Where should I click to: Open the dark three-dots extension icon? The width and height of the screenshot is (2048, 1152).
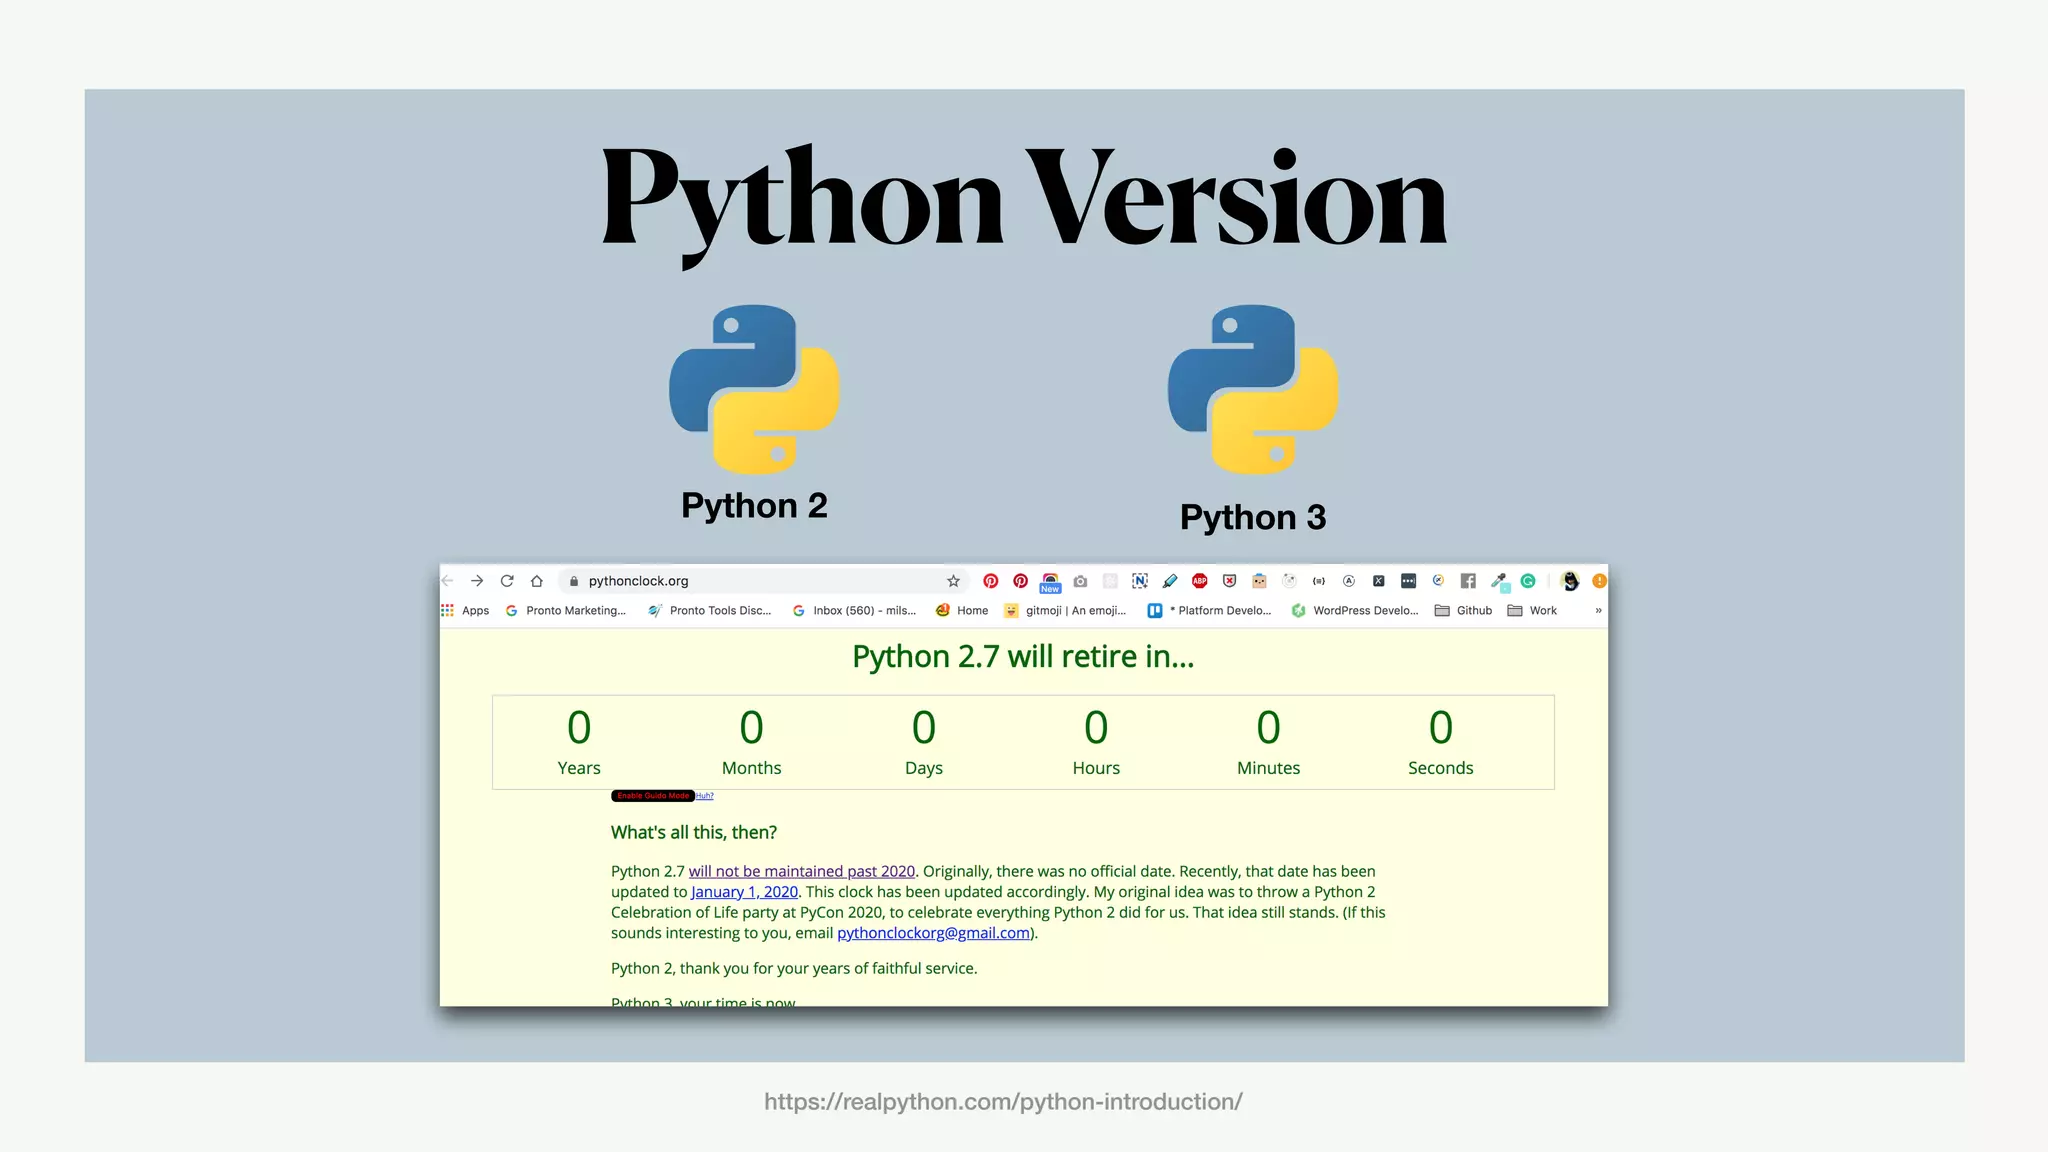coord(1408,581)
